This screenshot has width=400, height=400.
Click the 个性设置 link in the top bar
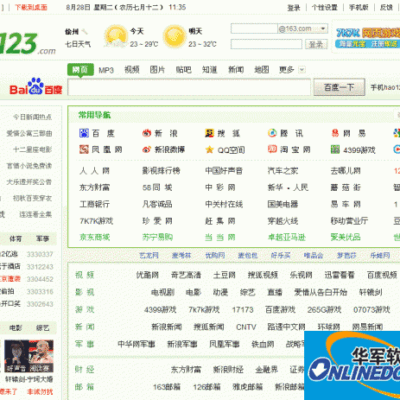coord(324,7)
